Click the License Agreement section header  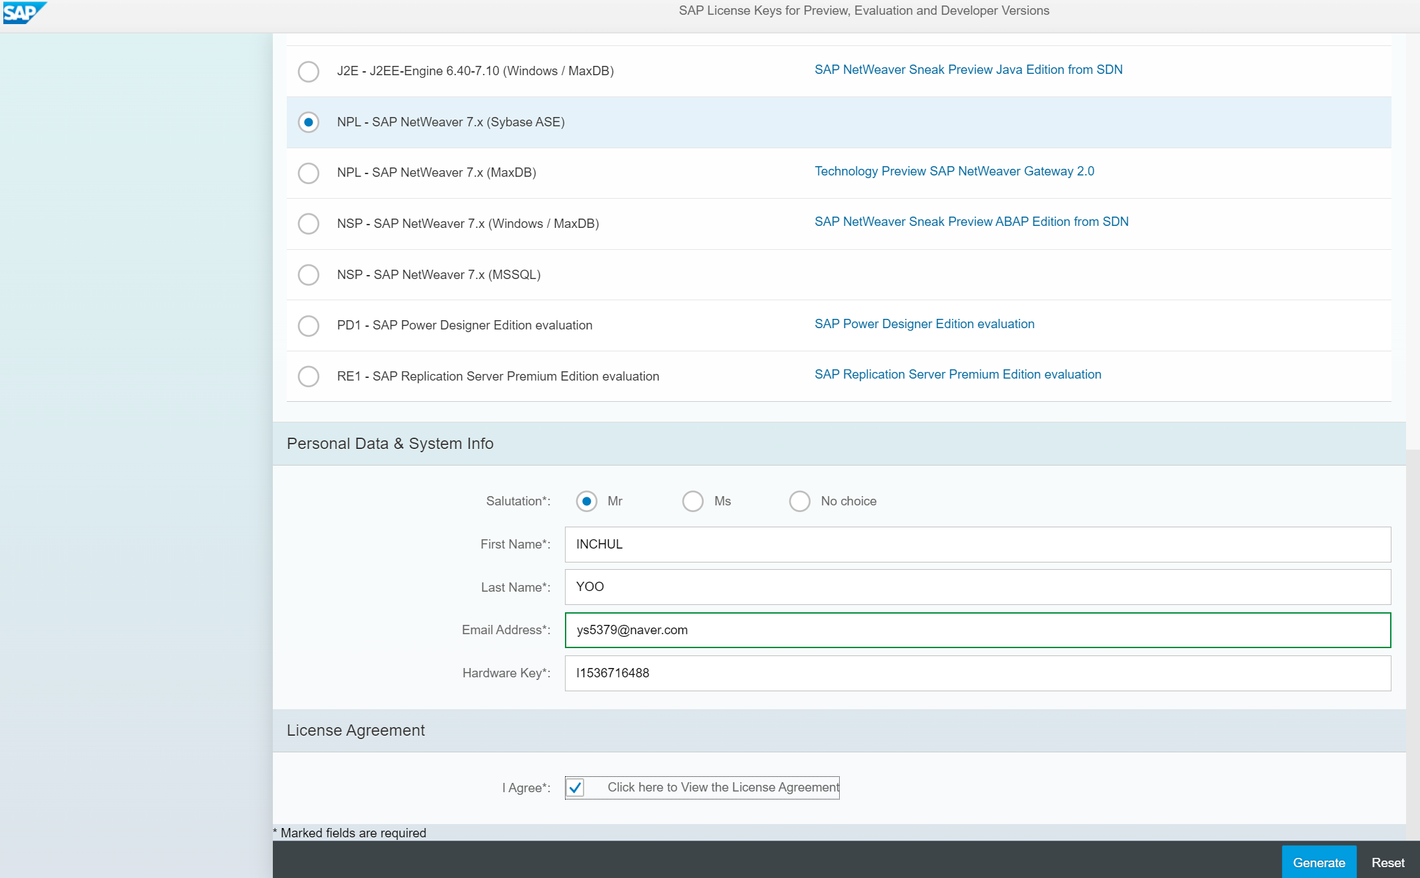click(x=356, y=731)
